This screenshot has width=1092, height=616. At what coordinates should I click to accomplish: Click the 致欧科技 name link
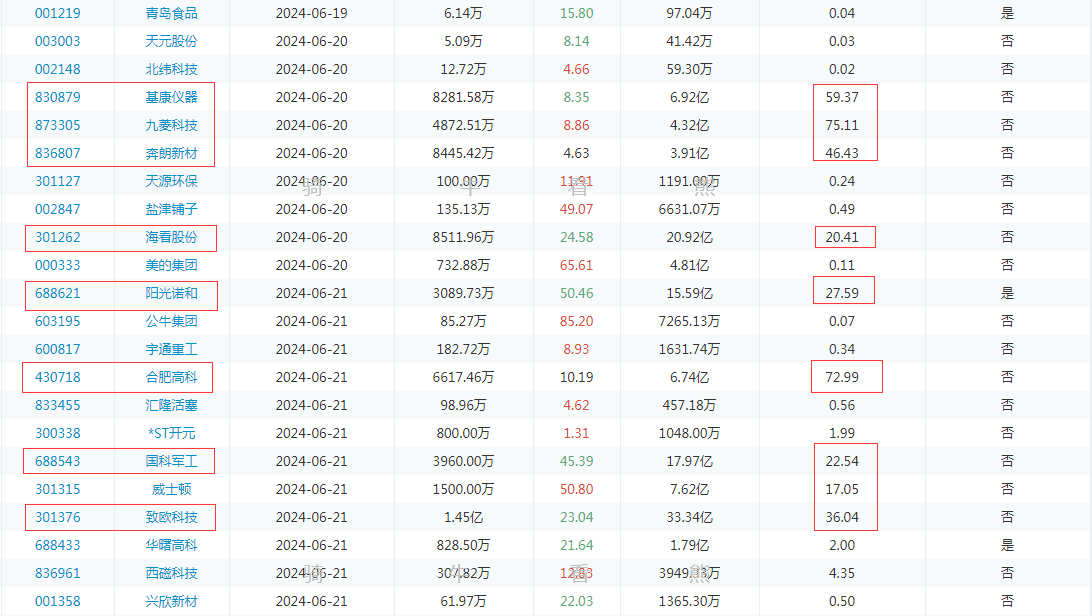(x=171, y=517)
